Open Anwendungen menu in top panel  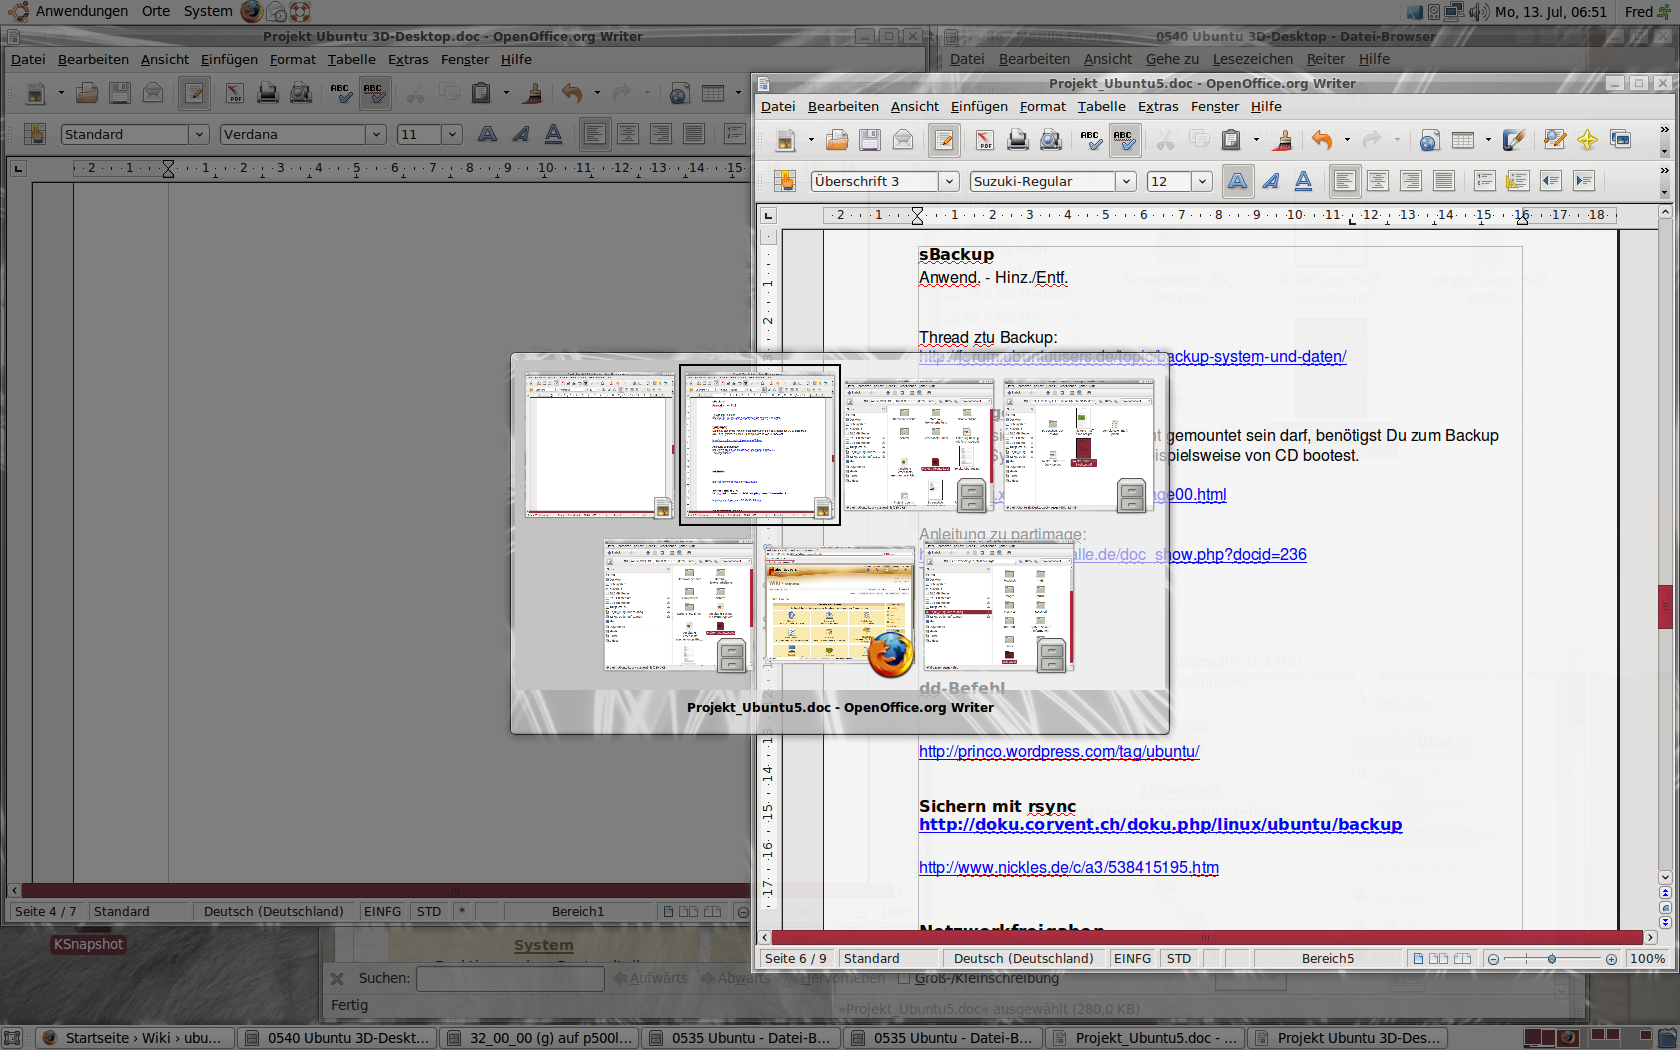point(82,11)
